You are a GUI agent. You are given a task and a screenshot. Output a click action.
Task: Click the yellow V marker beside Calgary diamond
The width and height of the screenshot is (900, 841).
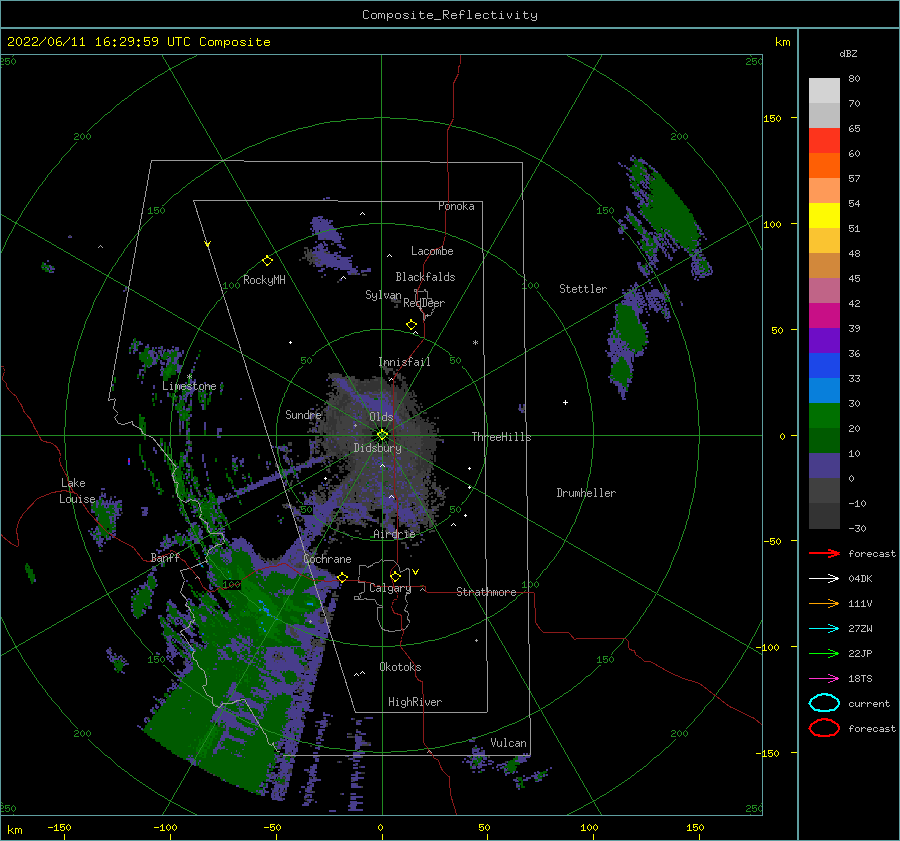pos(416,572)
